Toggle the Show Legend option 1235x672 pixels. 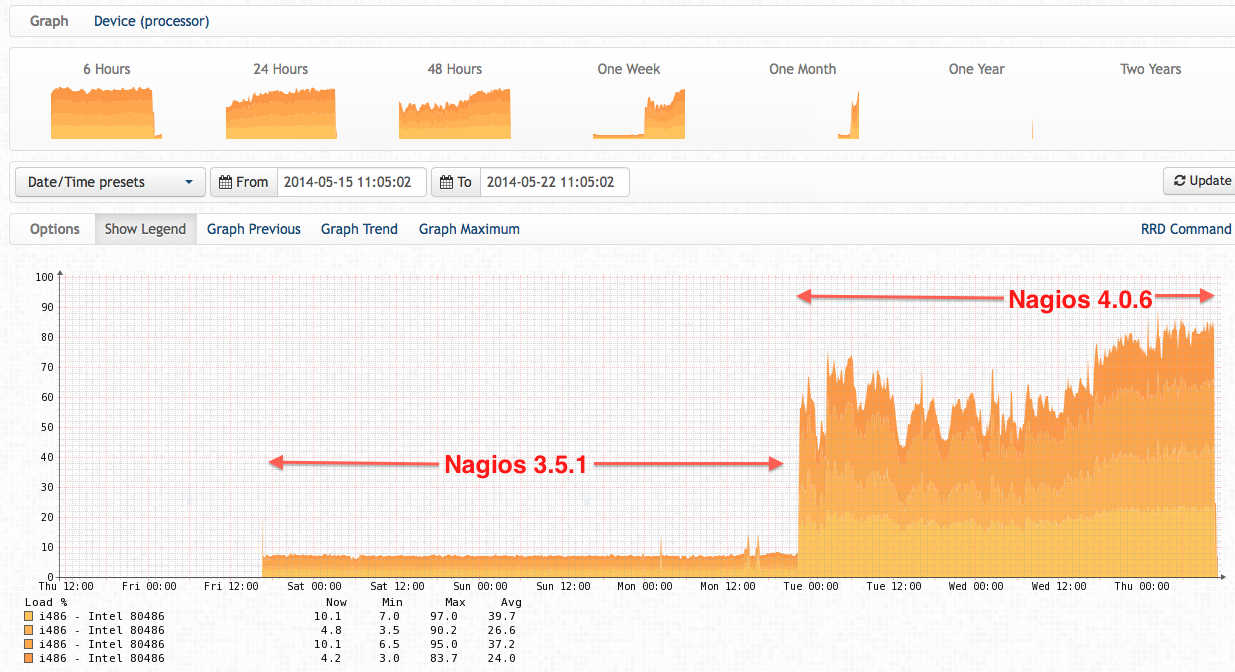[145, 229]
